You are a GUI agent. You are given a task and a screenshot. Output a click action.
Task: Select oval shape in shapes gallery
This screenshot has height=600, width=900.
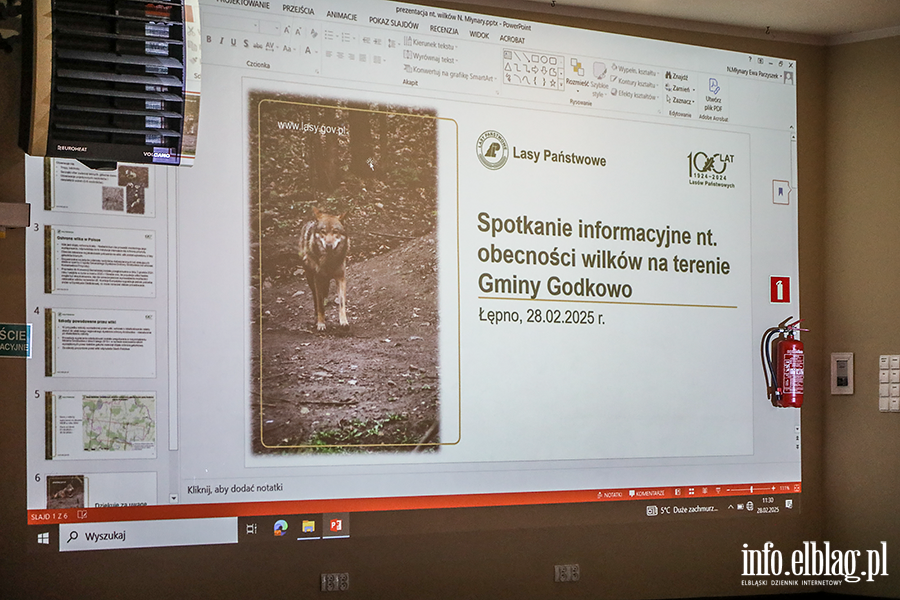pyautogui.click(x=544, y=60)
